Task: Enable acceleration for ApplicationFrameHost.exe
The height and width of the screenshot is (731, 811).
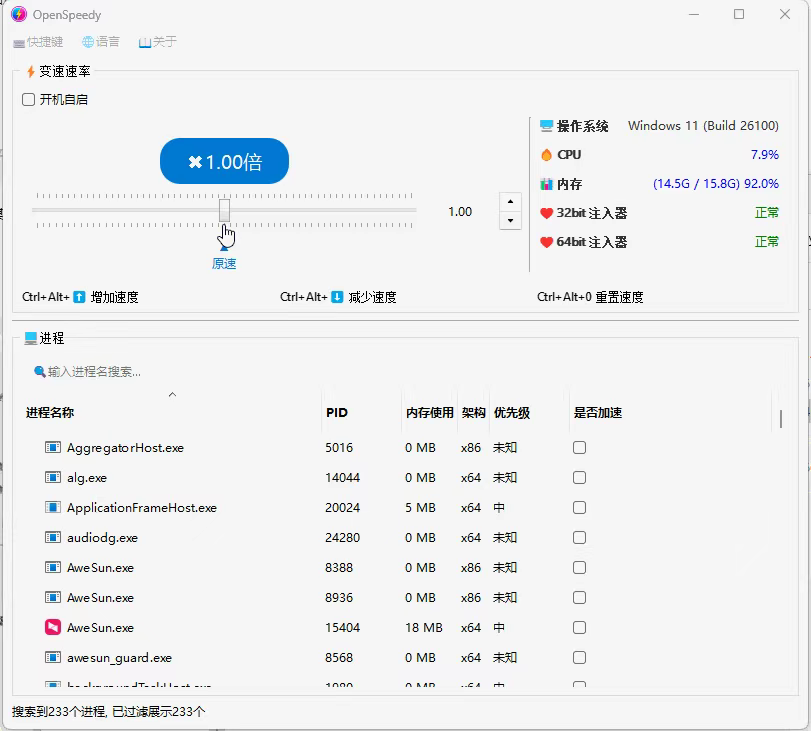Action: 578,507
